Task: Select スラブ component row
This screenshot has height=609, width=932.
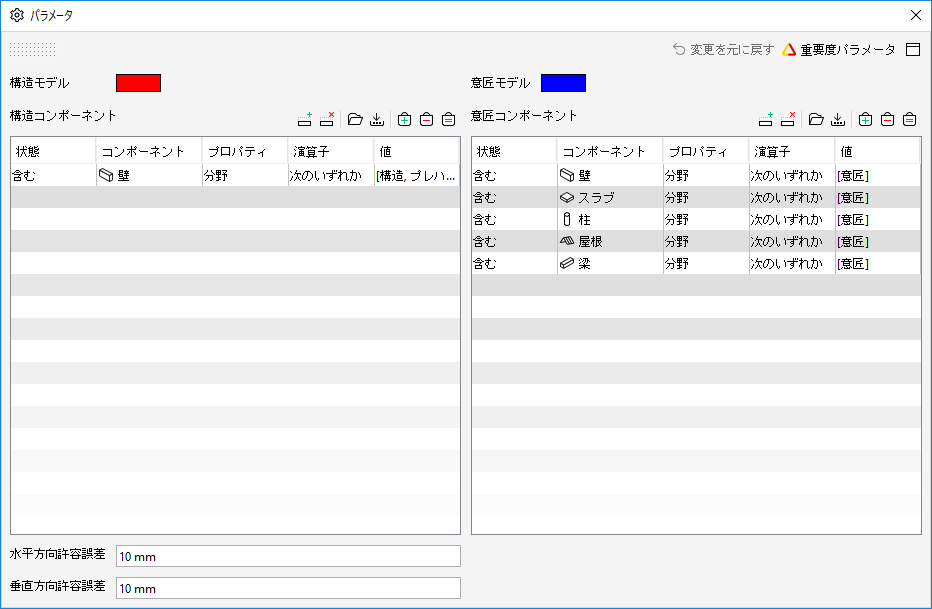Action: pos(610,197)
